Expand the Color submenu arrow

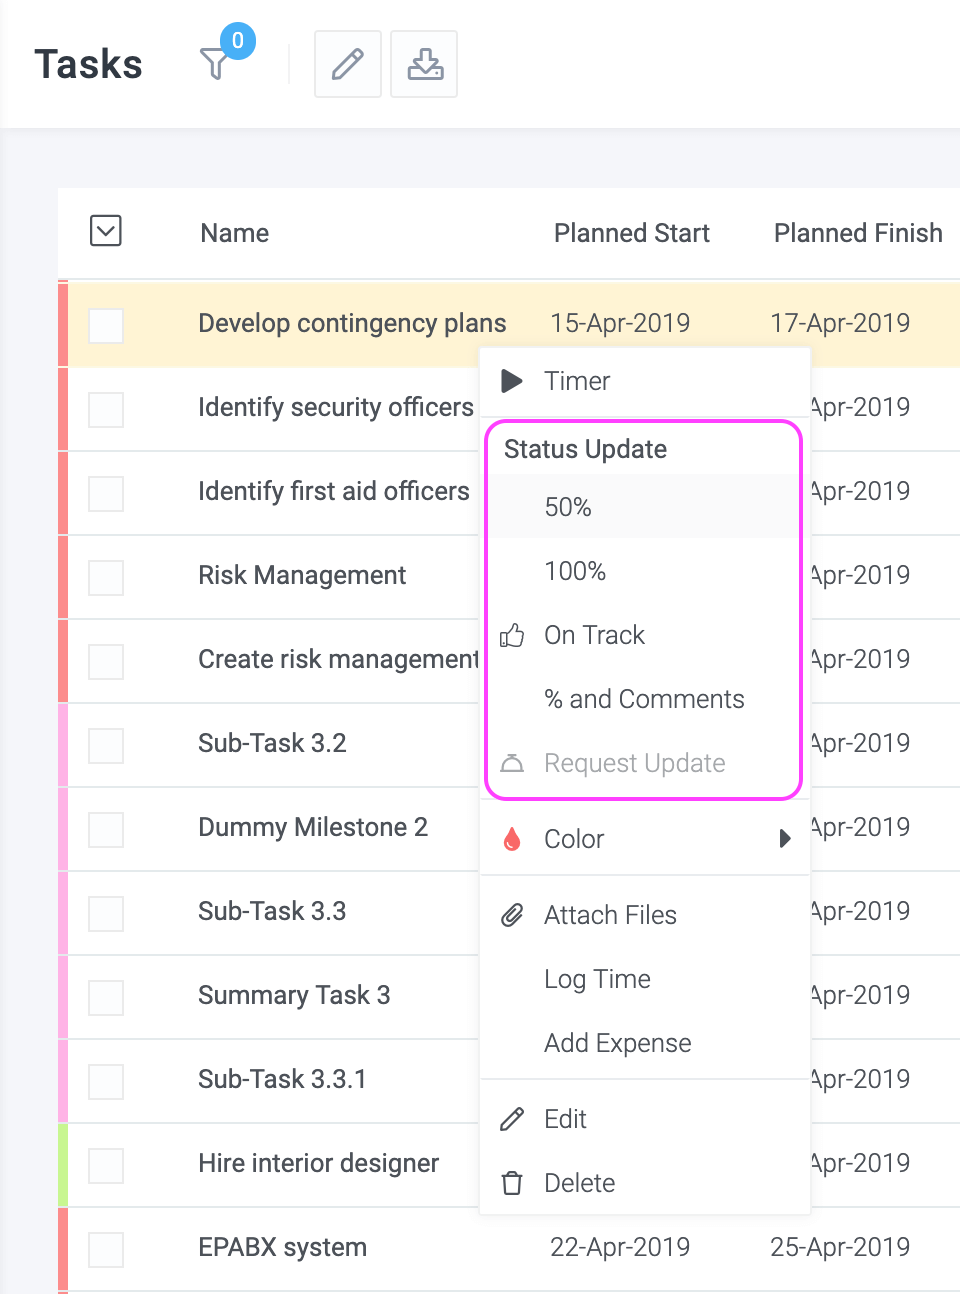click(x=785, y=839)
